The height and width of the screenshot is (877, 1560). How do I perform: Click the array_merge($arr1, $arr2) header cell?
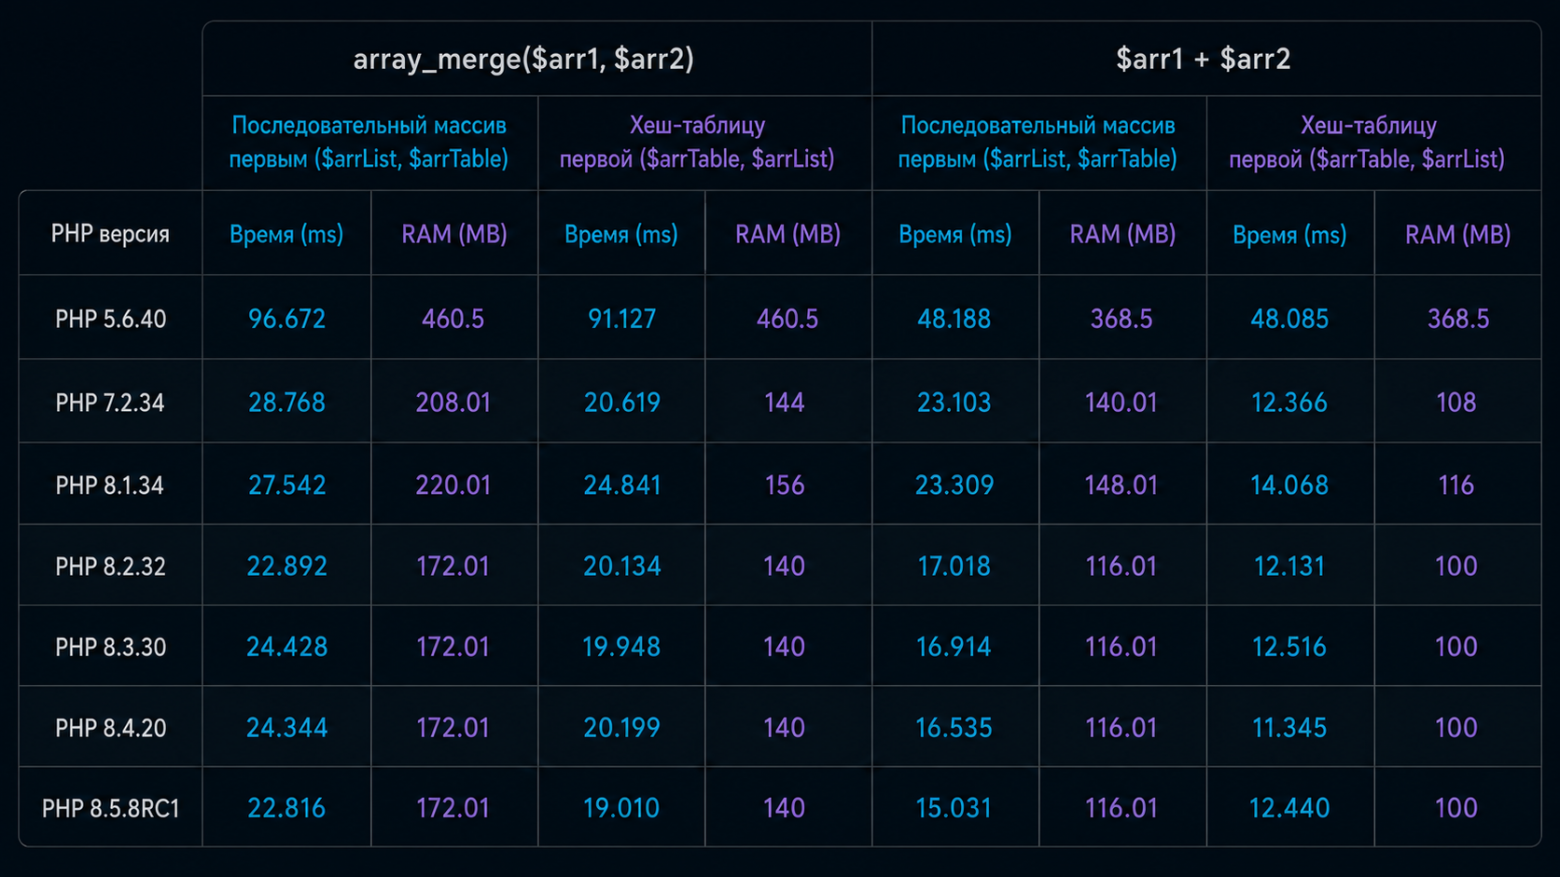click(537, 59)
